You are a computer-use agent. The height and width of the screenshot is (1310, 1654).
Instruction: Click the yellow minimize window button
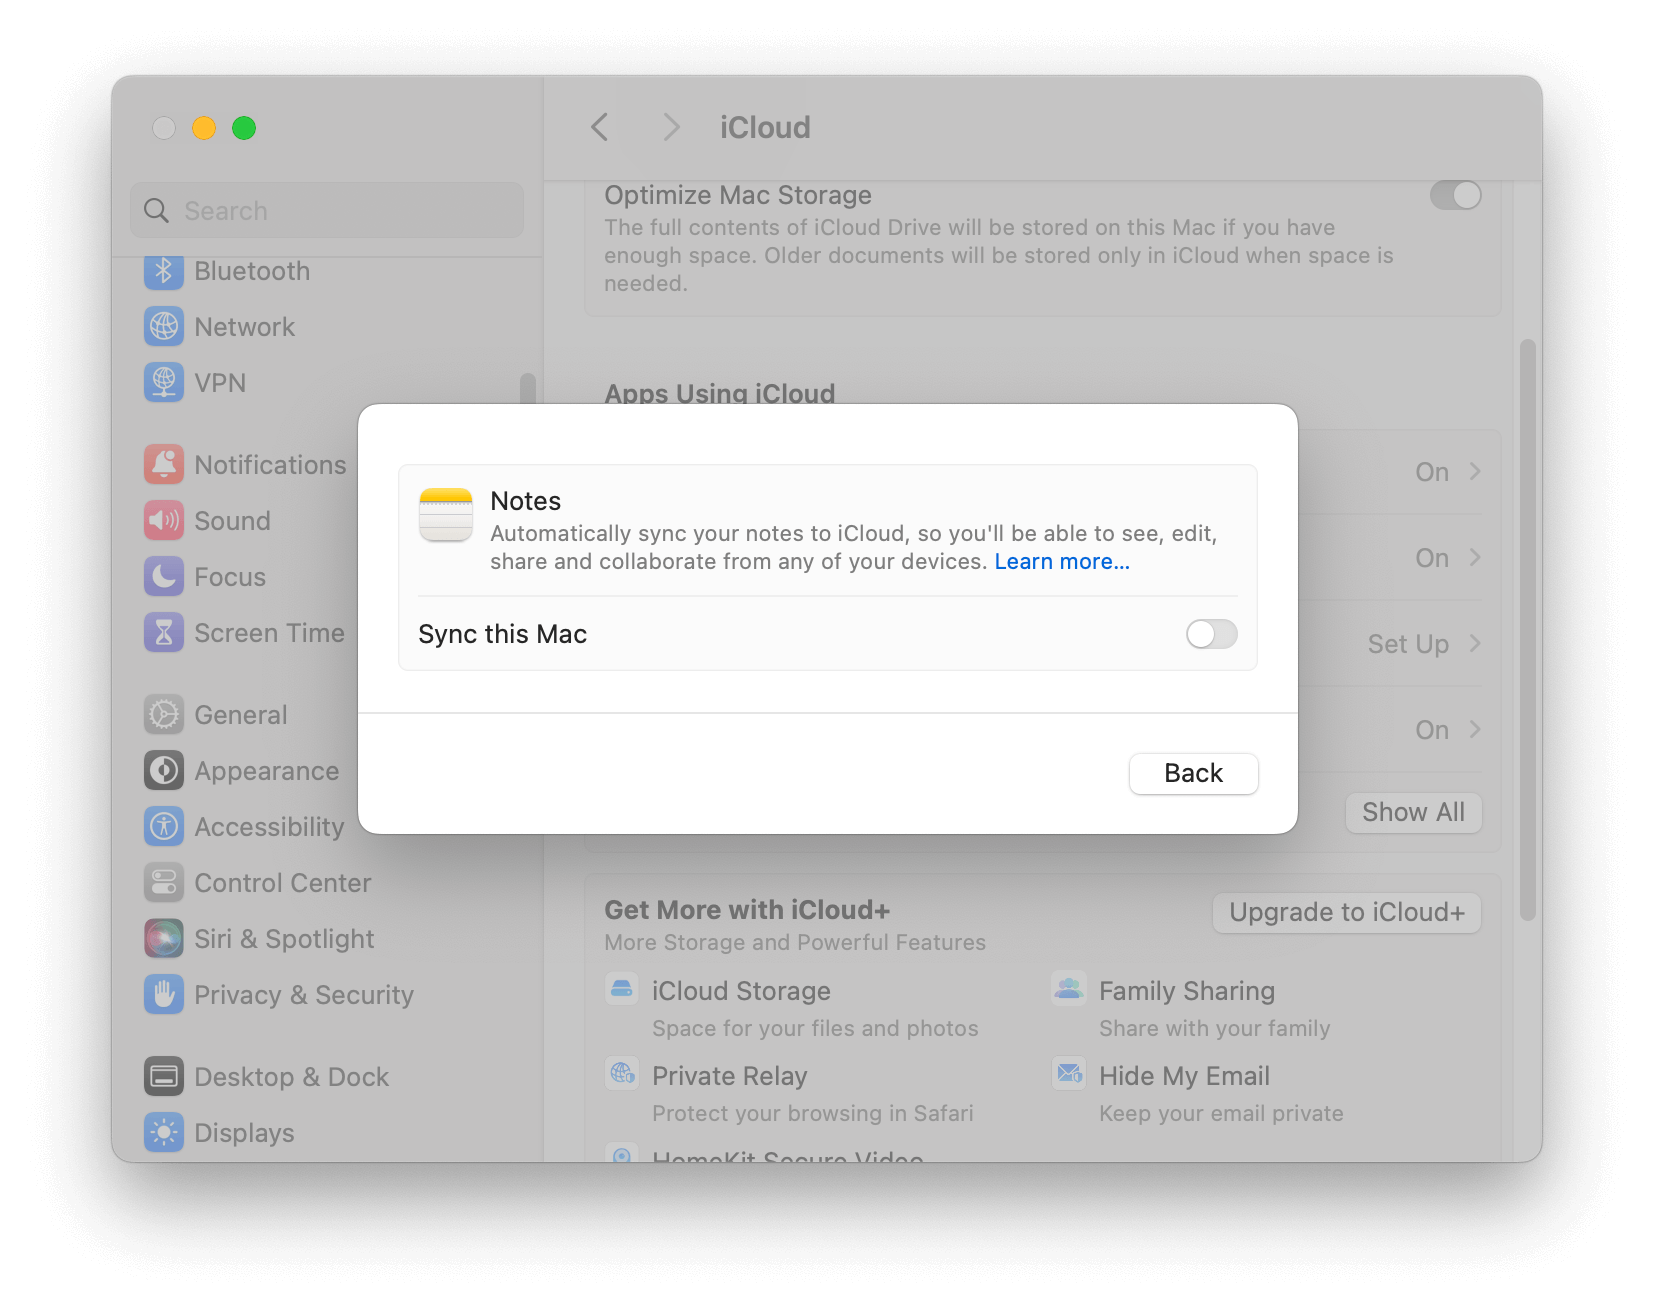[204, 128]
